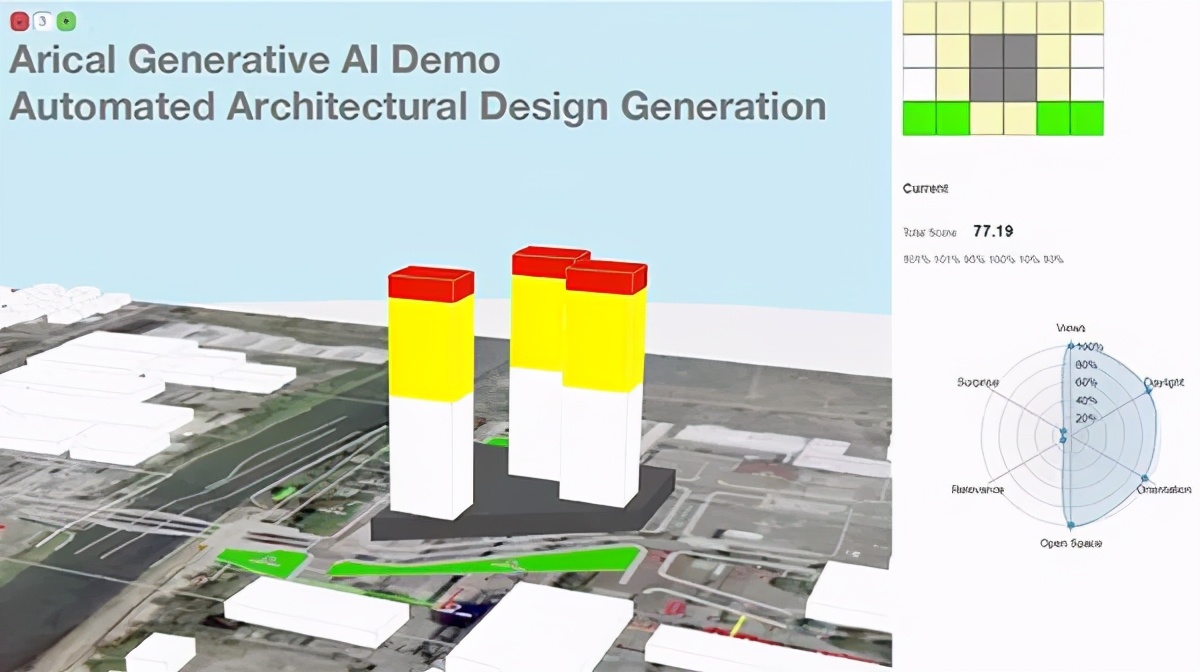The height and width of the screenshot is (672, 1200).
Task: Click the Daylight vertex of the radar chart
Action: tap(1147, 391)
